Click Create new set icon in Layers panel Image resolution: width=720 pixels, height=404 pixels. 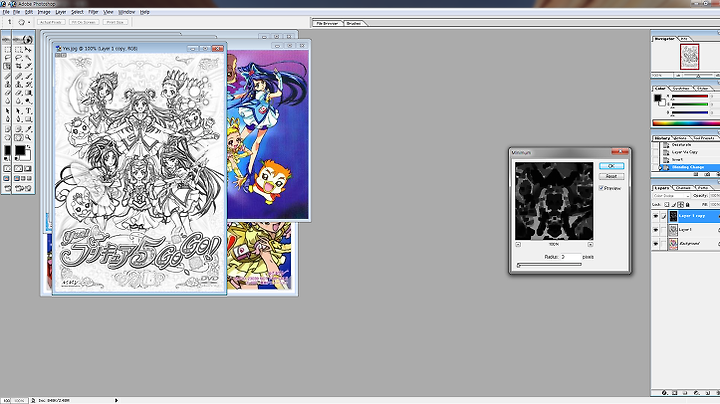coord(685,393)
